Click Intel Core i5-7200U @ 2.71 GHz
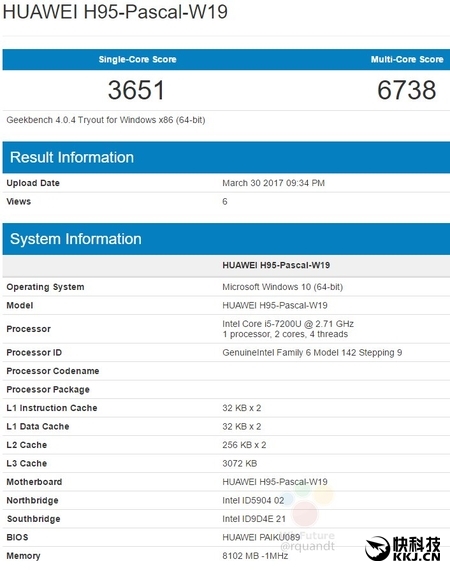The height and width of the screenshot is (571, 450). (288, 324)
